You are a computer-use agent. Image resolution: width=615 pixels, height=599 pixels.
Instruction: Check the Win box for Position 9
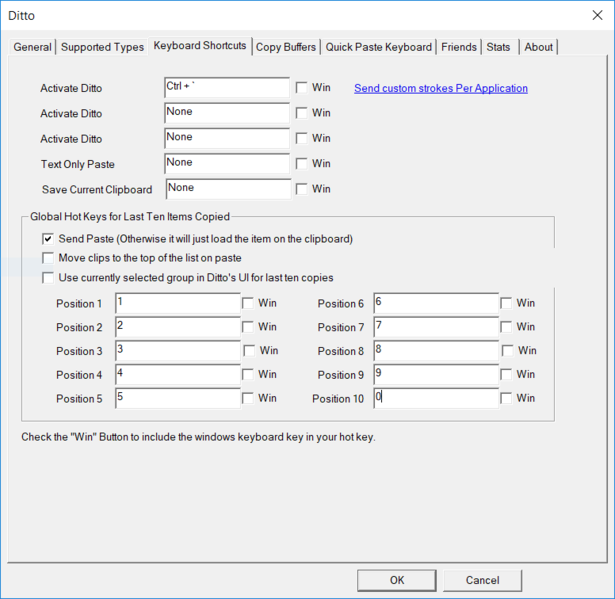tap(506, 375)
